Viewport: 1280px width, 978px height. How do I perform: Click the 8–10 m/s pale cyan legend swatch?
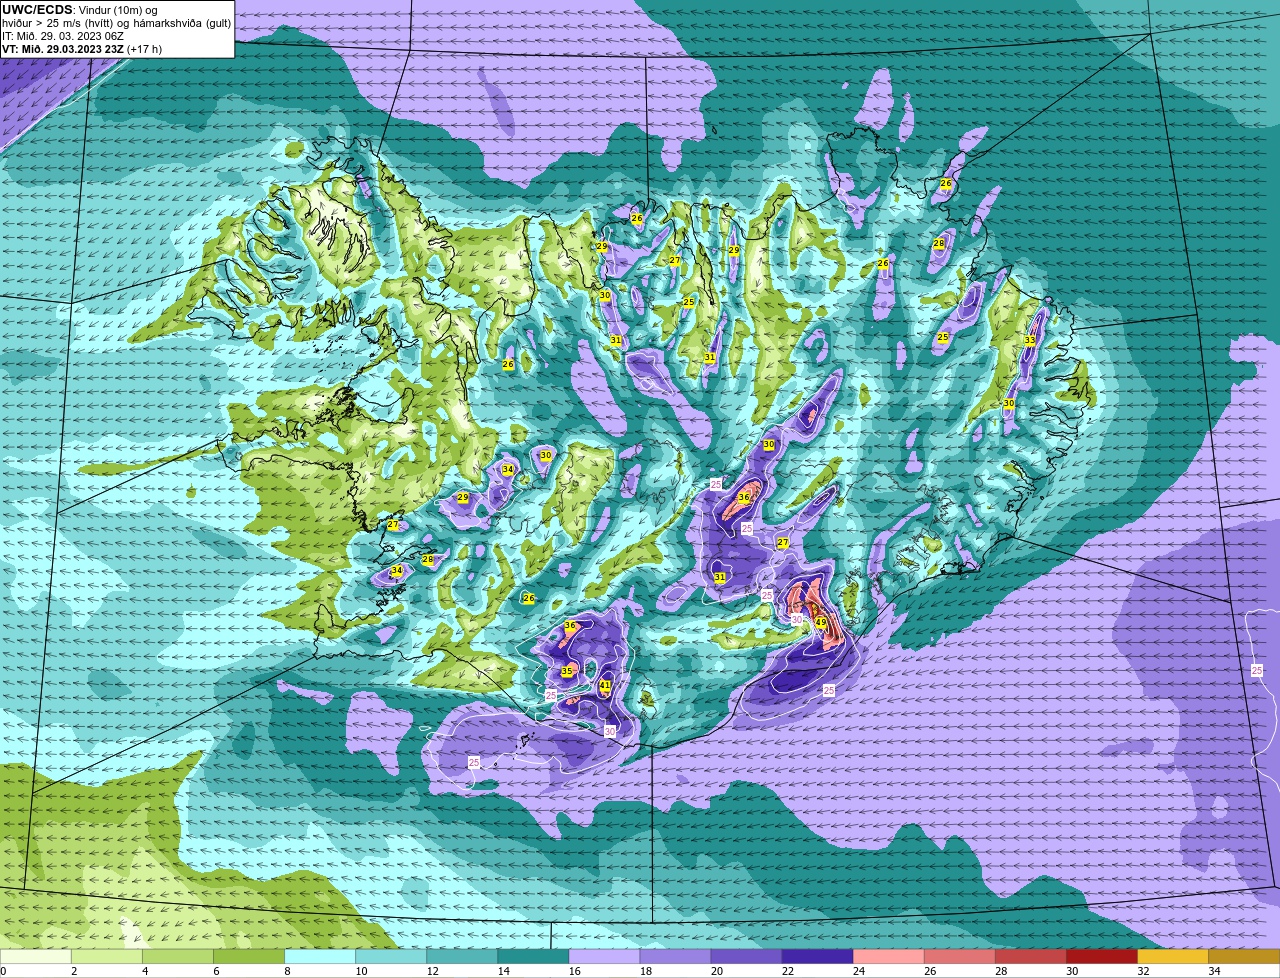320,957
